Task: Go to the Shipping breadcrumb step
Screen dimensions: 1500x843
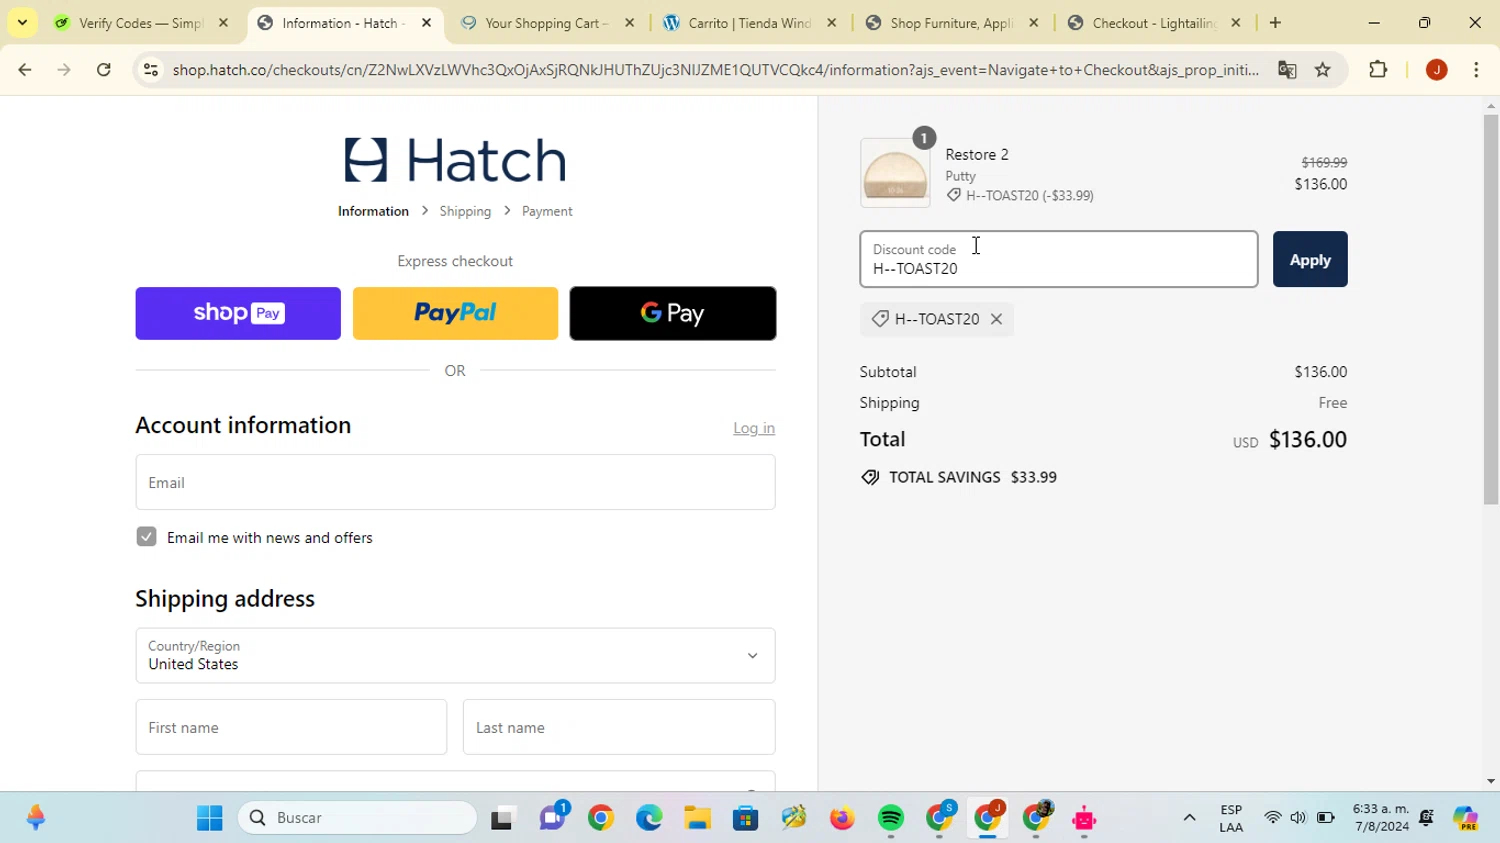Action: tap(465, 211)
